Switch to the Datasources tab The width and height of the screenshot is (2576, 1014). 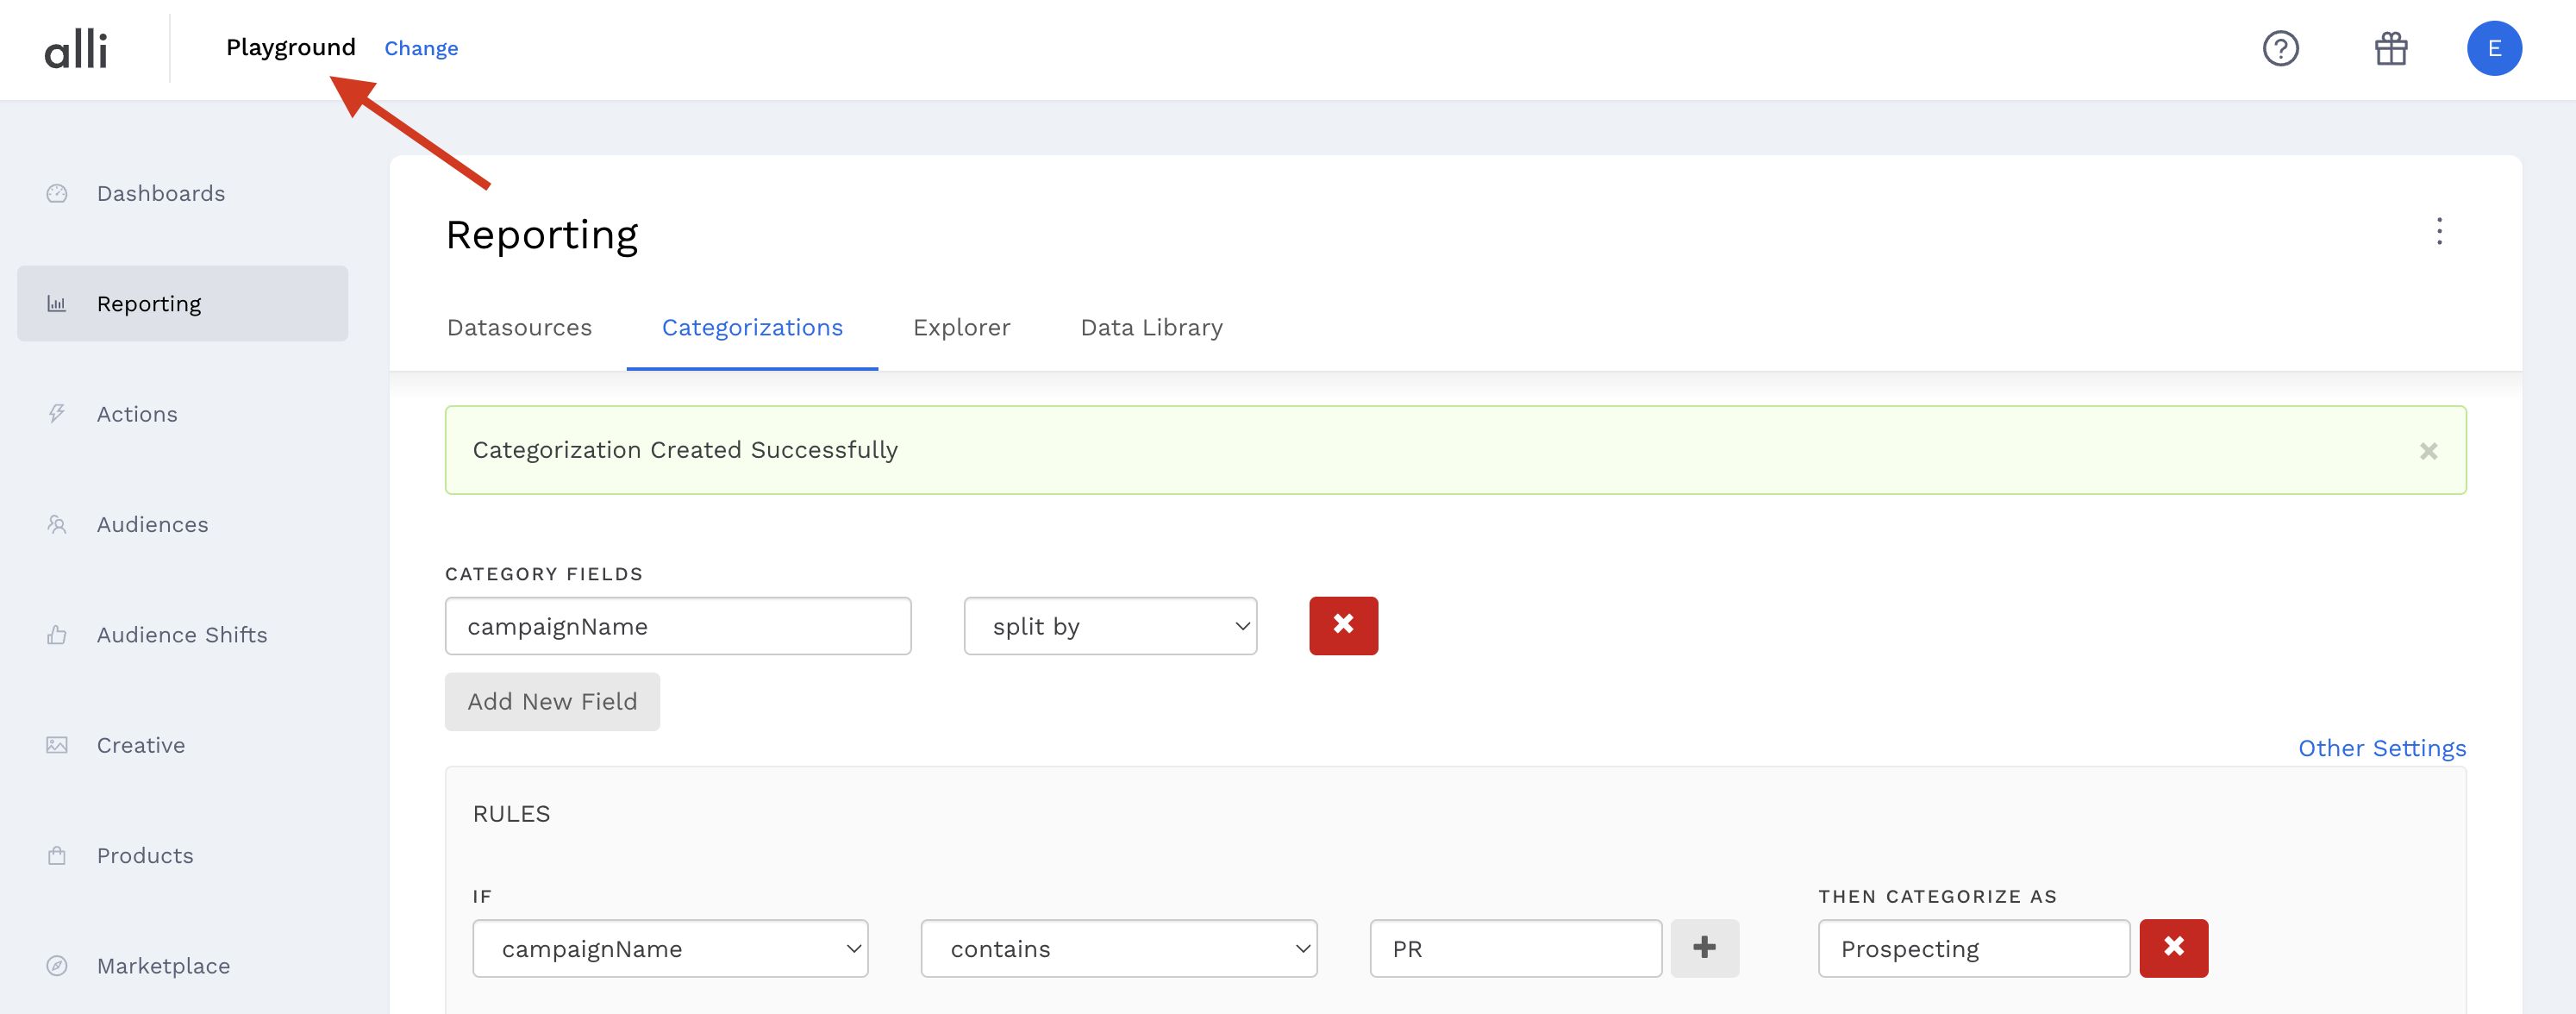[519, 328]
